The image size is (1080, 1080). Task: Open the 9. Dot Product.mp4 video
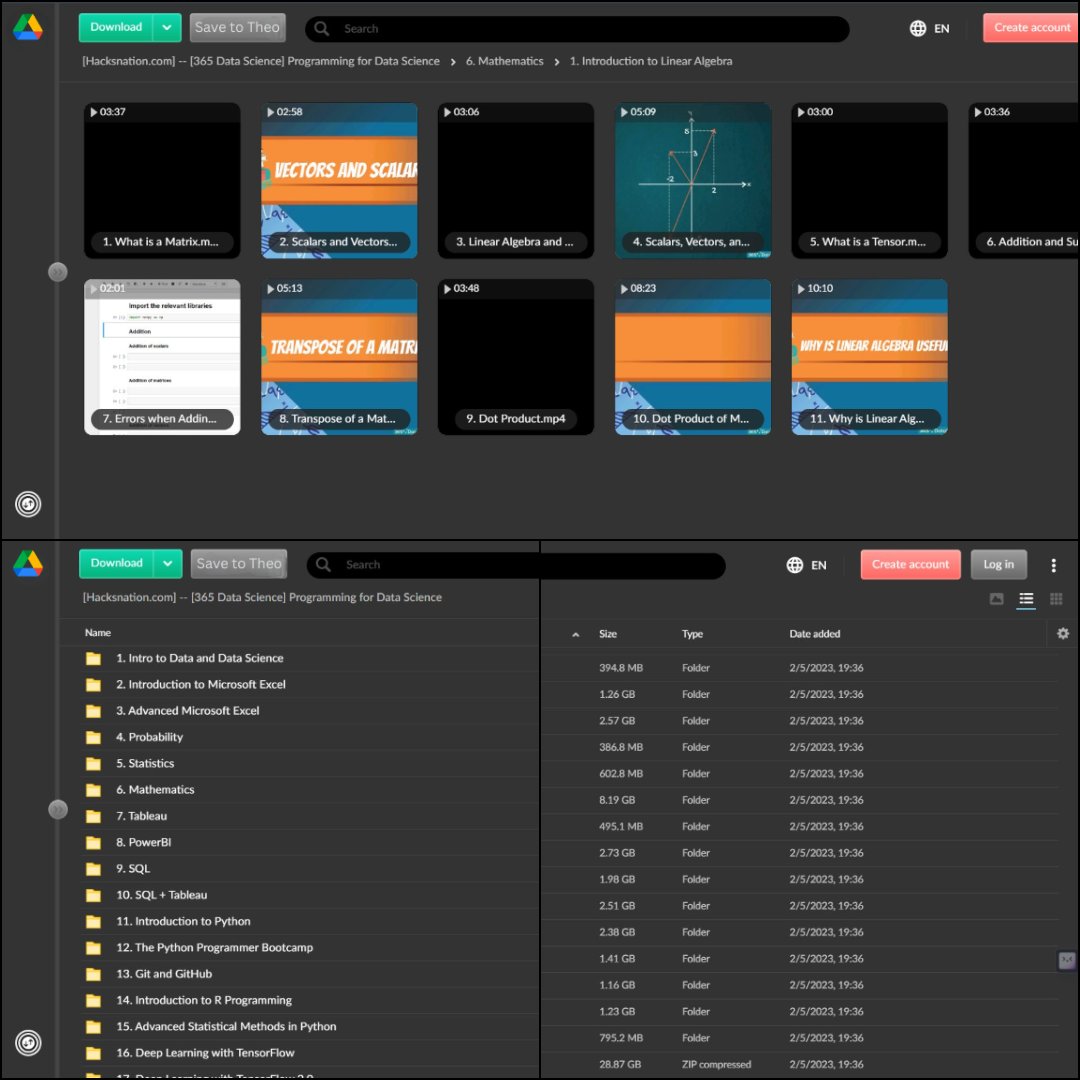[515, 357]
